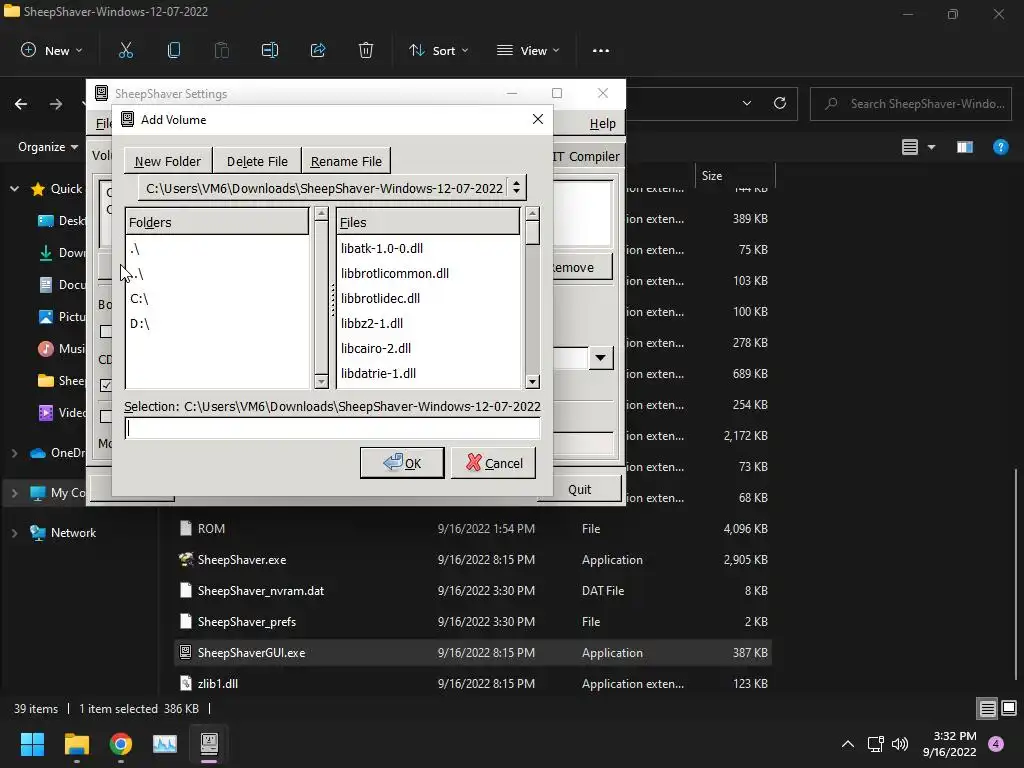Cancel the Add Volume dialog
The image size is (1024, 768).
494,463
